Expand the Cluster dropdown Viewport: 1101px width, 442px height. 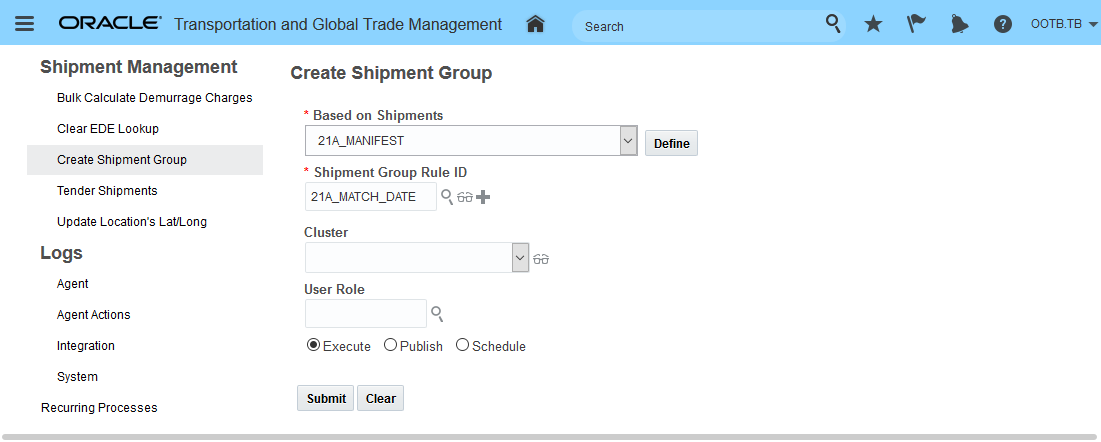[520, 258]
